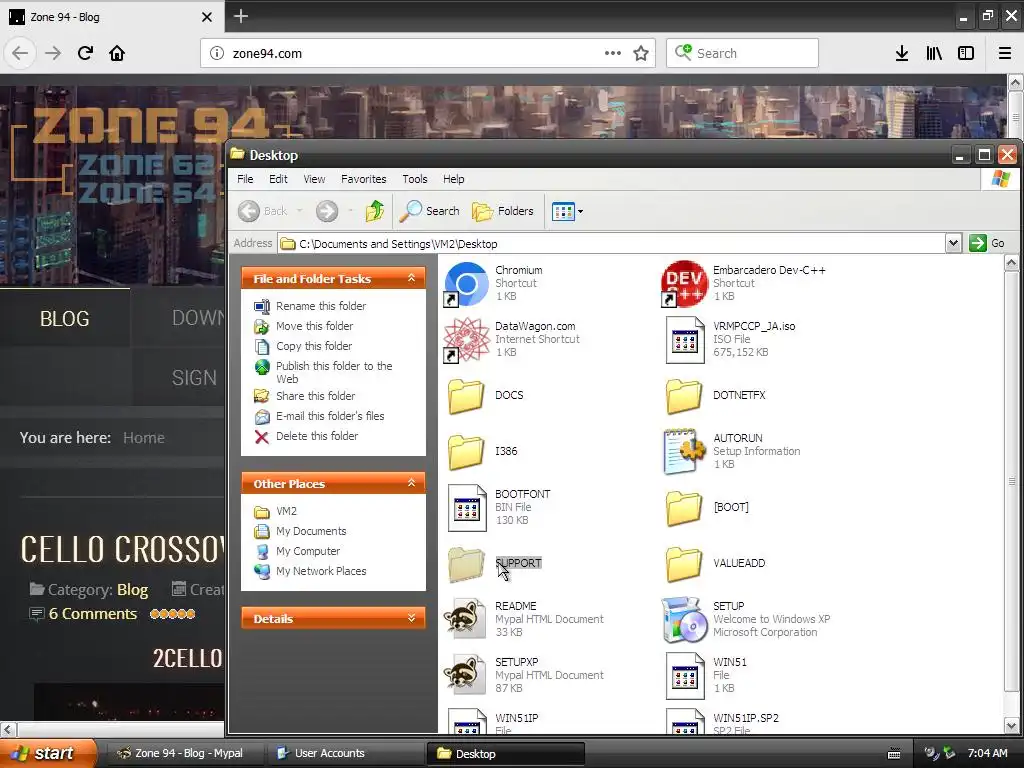This screenshot has height=768, width=1024.
Task: Open the browser downloads icon
Action: tap(902, 54)
